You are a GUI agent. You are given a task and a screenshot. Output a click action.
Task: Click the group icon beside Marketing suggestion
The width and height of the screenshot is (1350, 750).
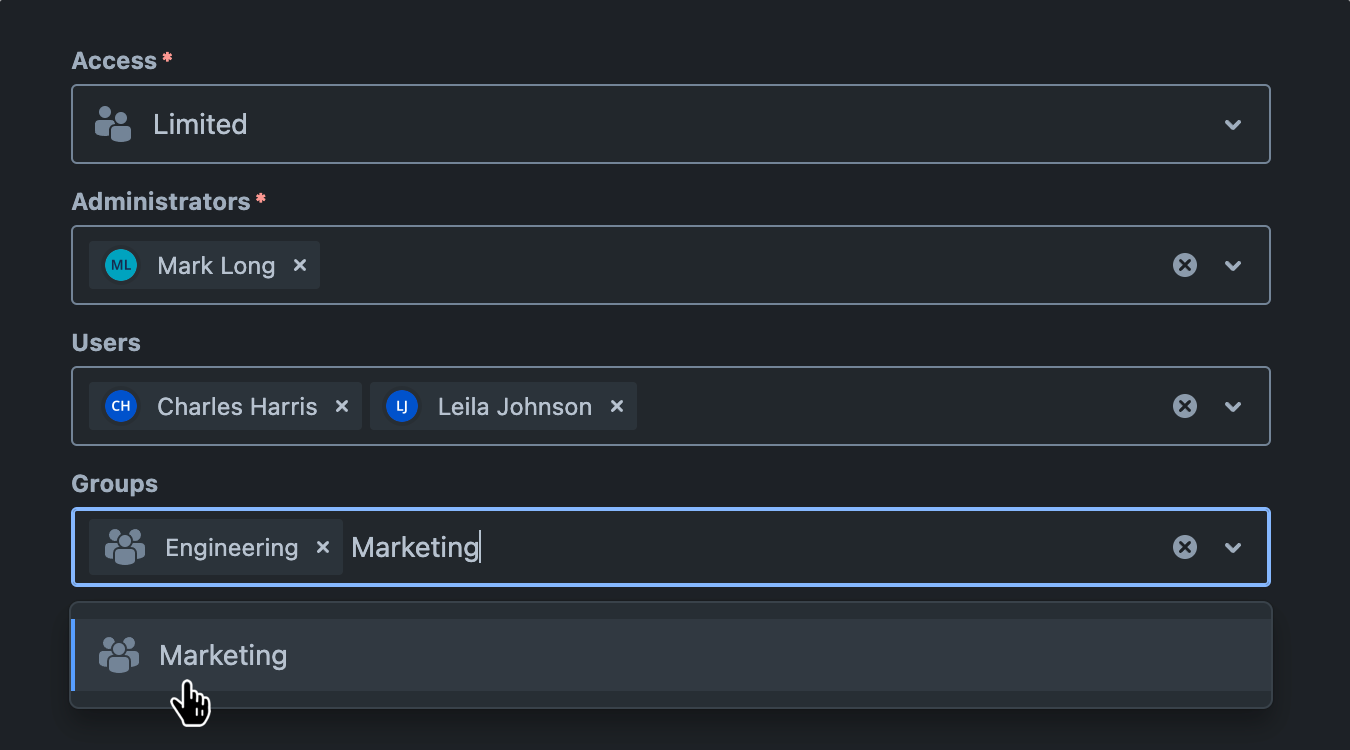[x=119, y=654]
